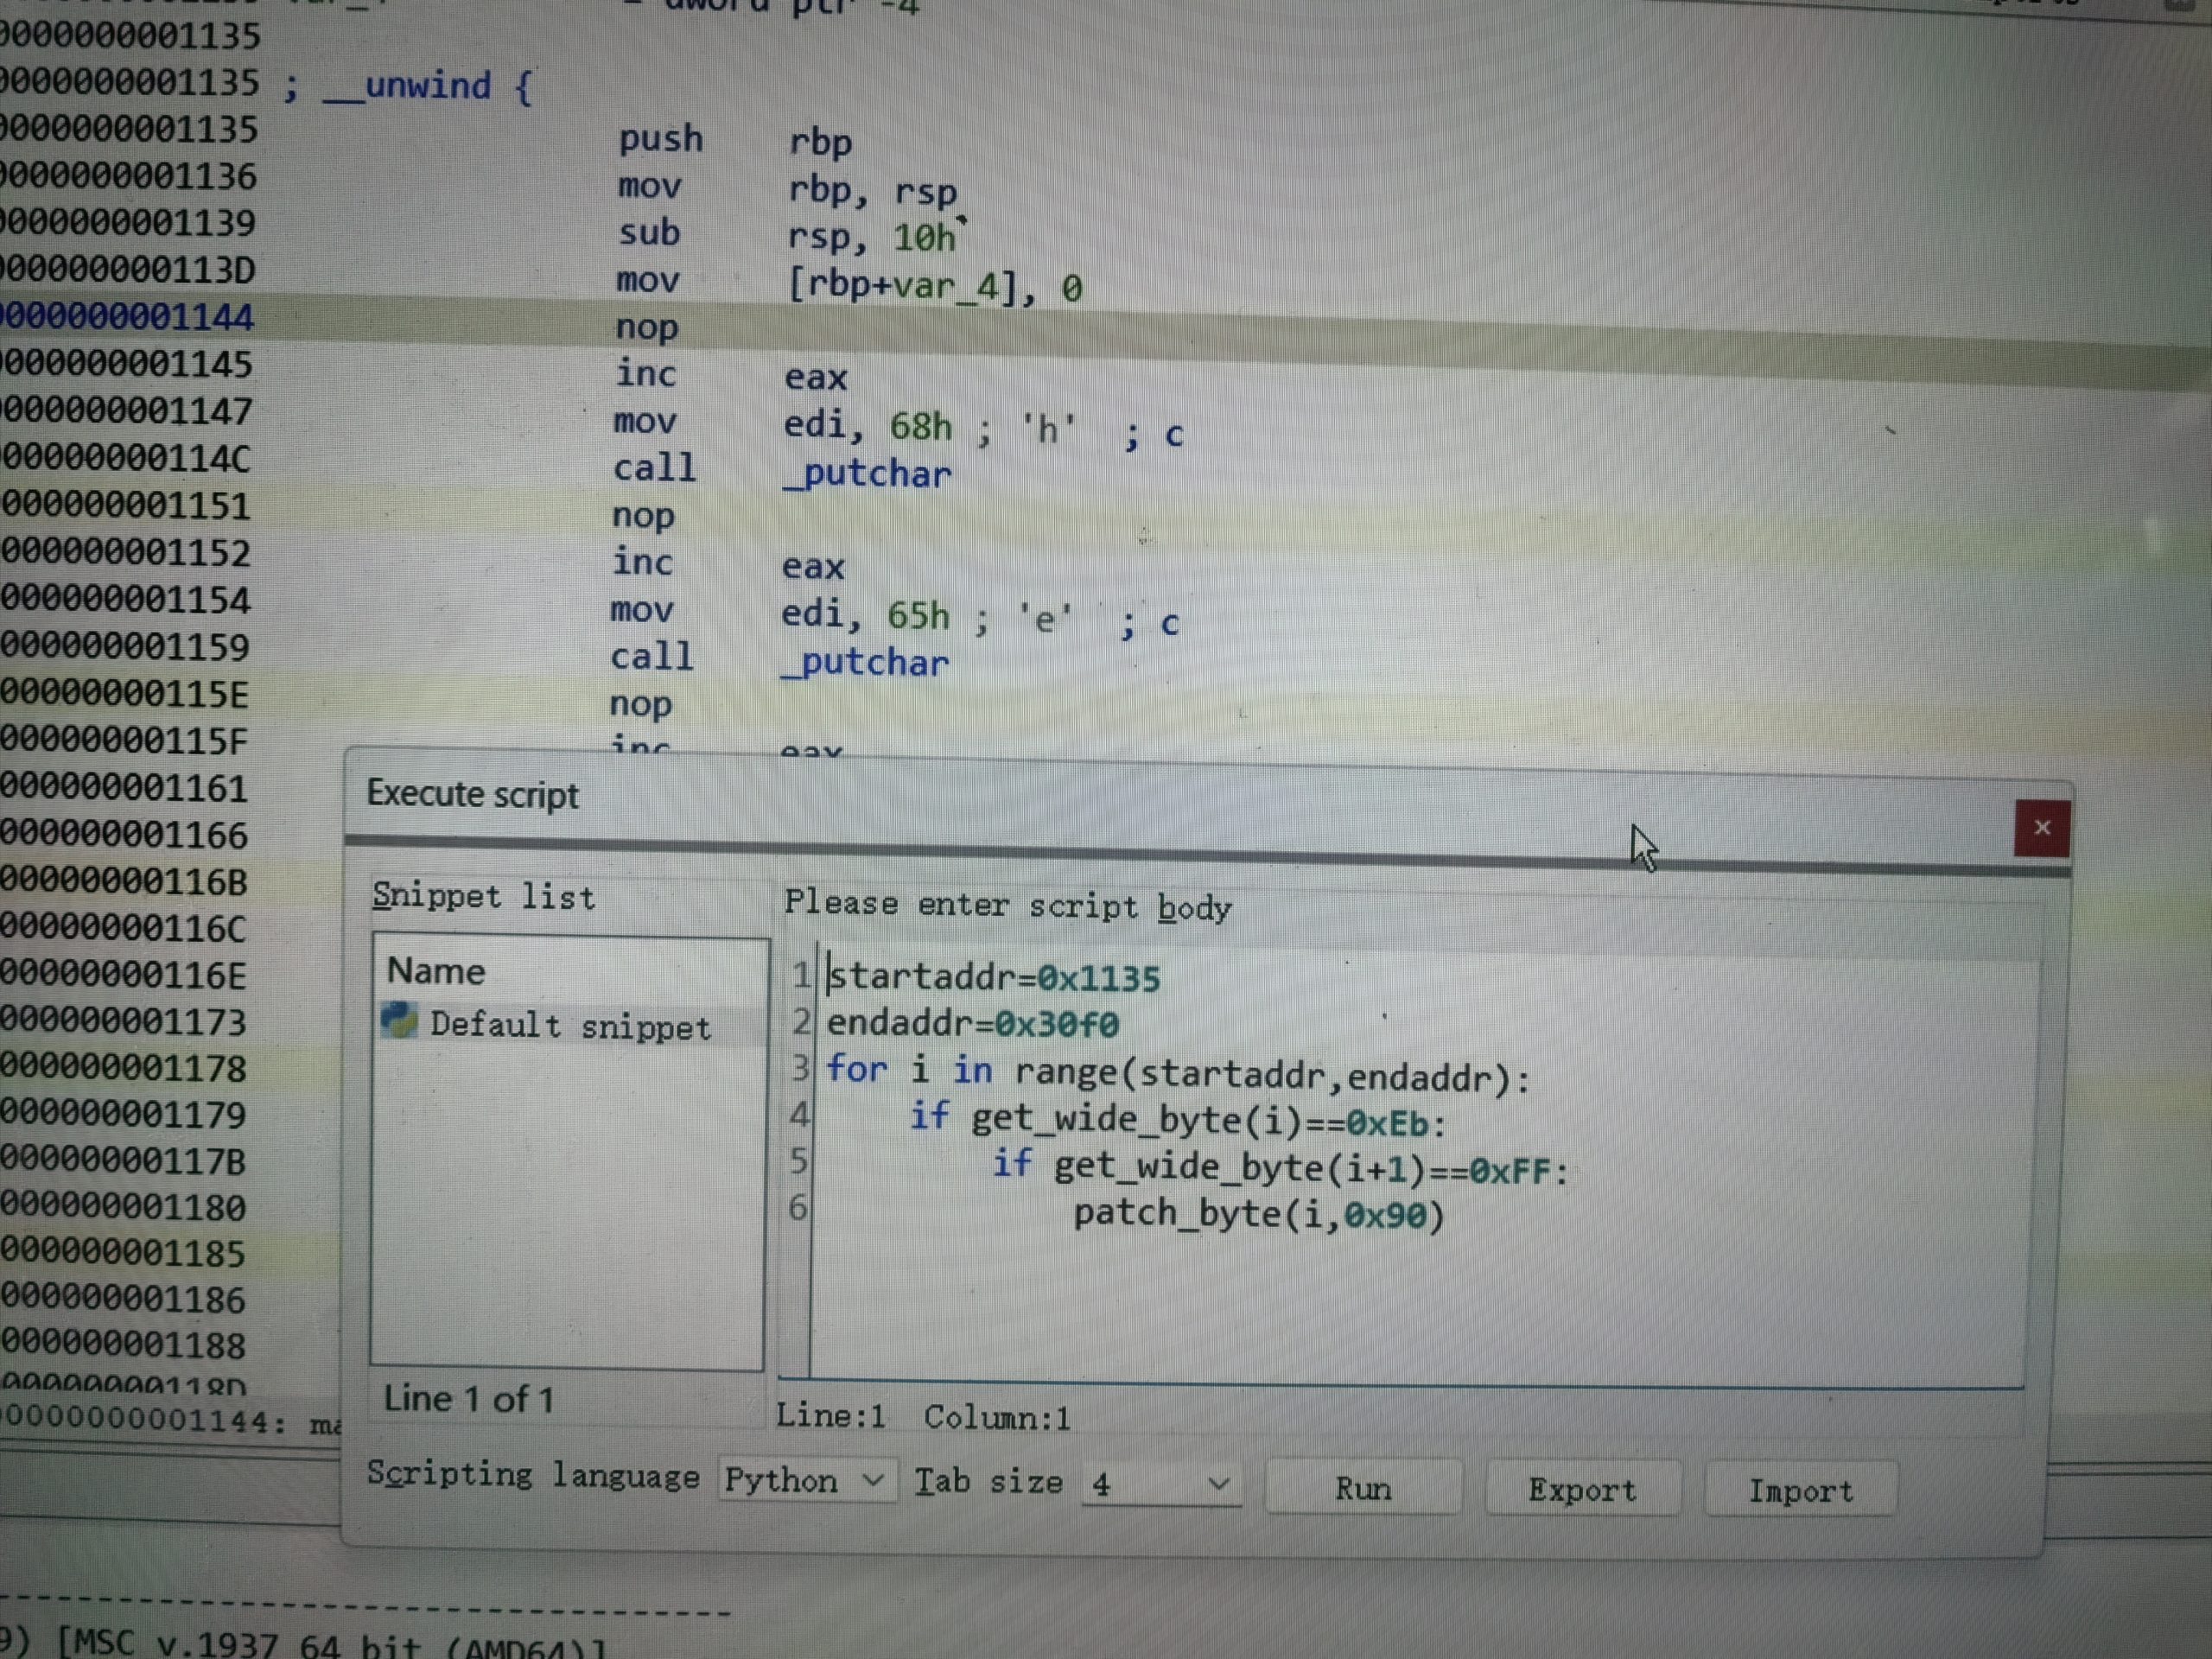Click the Line 1 of 1 status text
This screenshot has height=1659, width=2212.
point(468,1399)
